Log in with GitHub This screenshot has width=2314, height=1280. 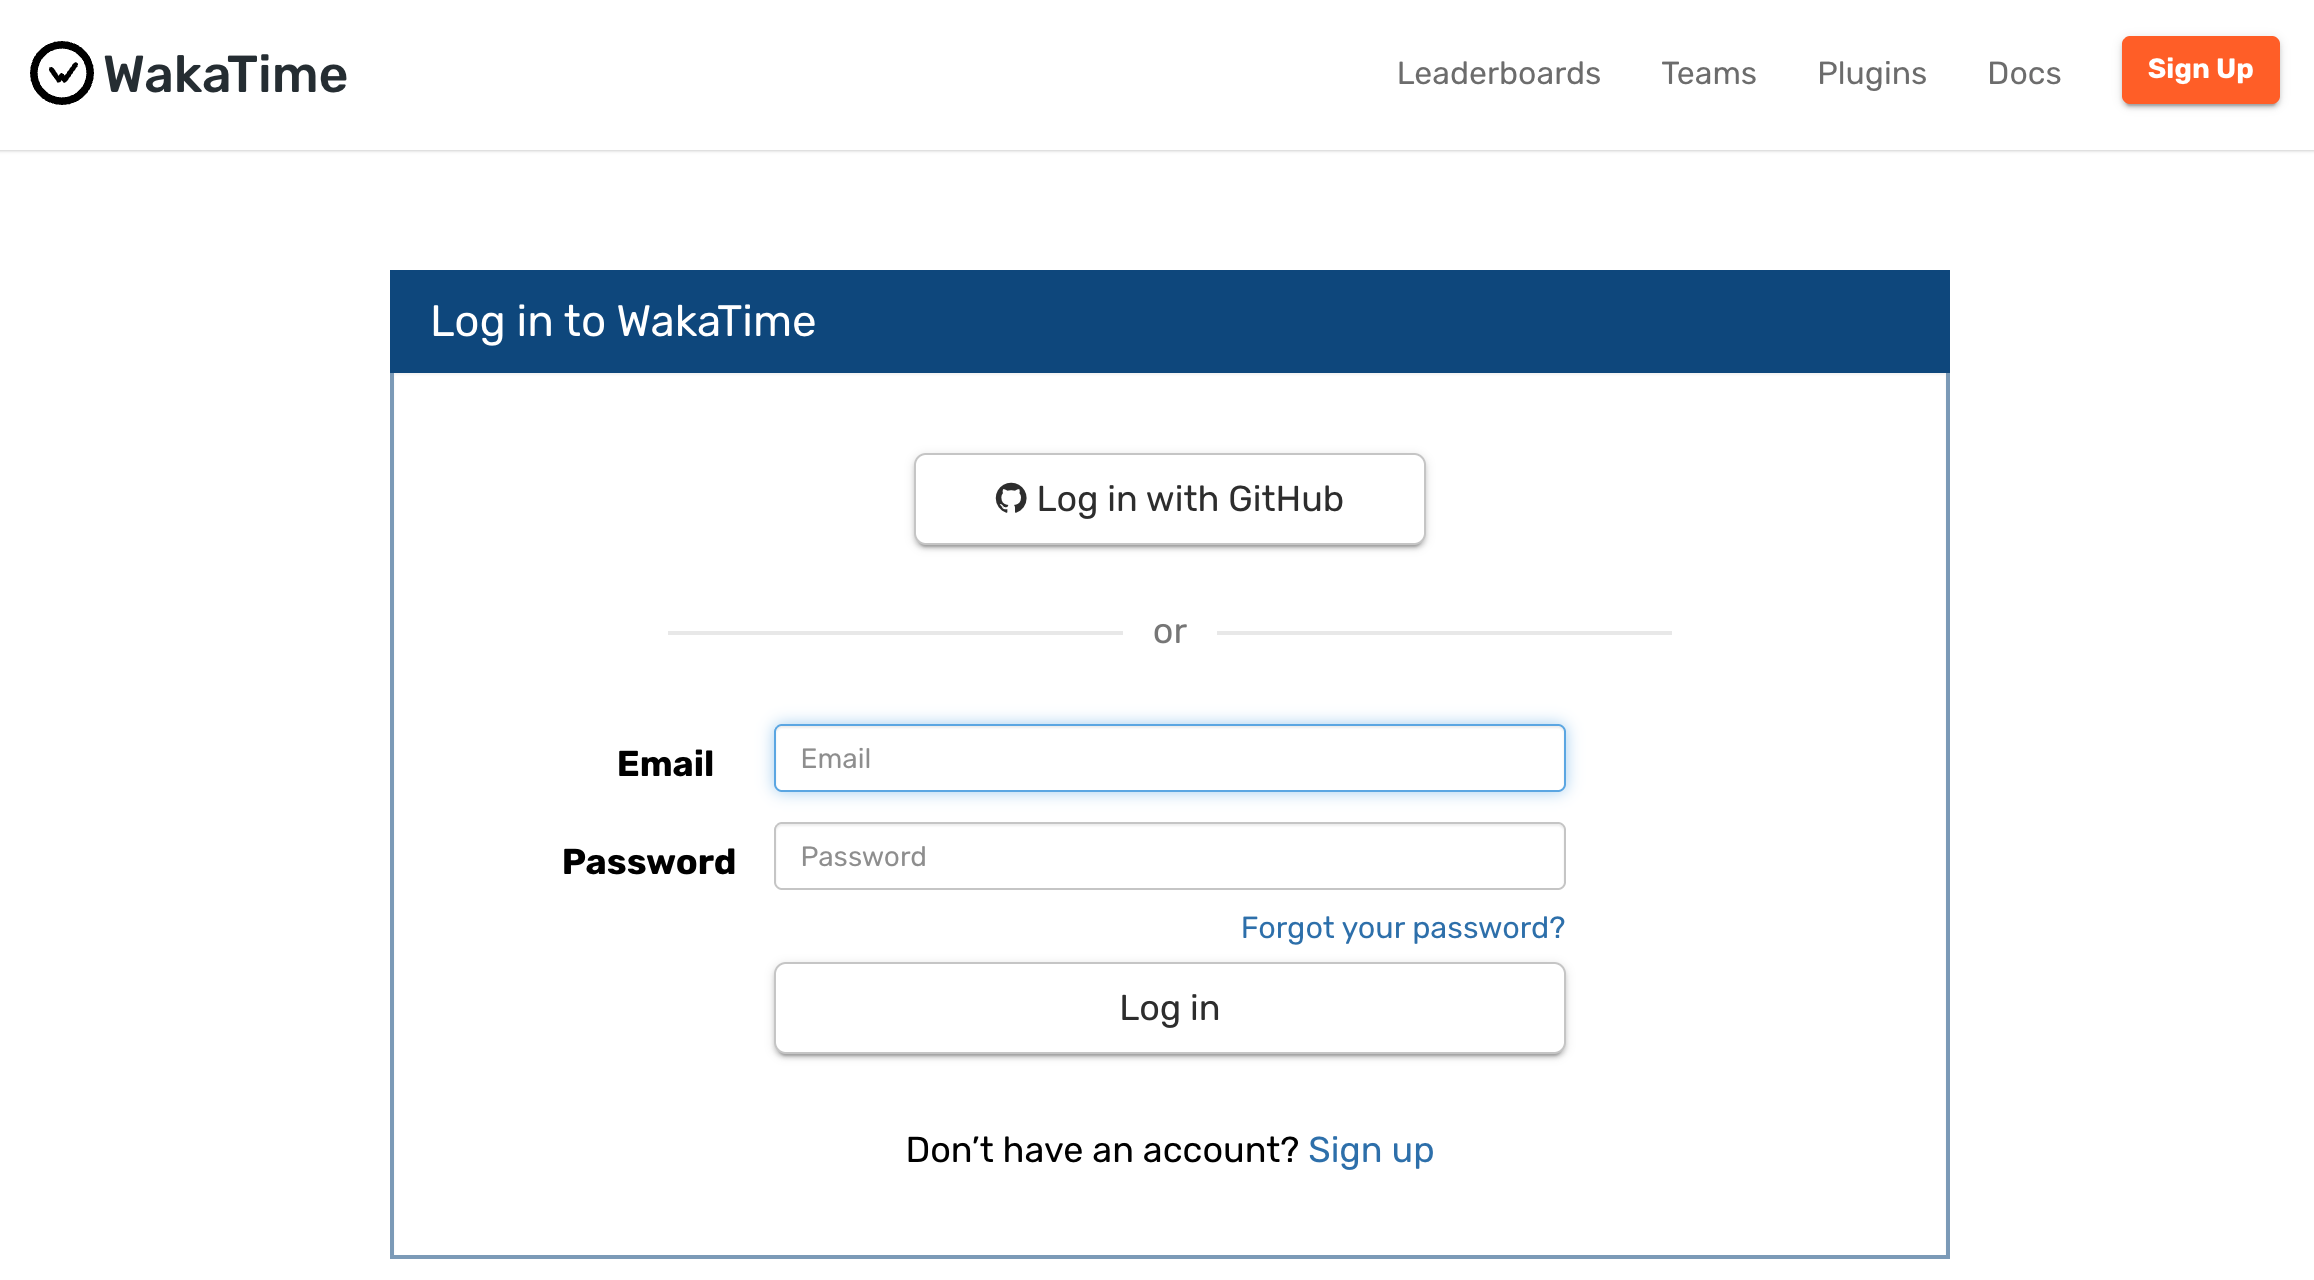point(1169,498)
